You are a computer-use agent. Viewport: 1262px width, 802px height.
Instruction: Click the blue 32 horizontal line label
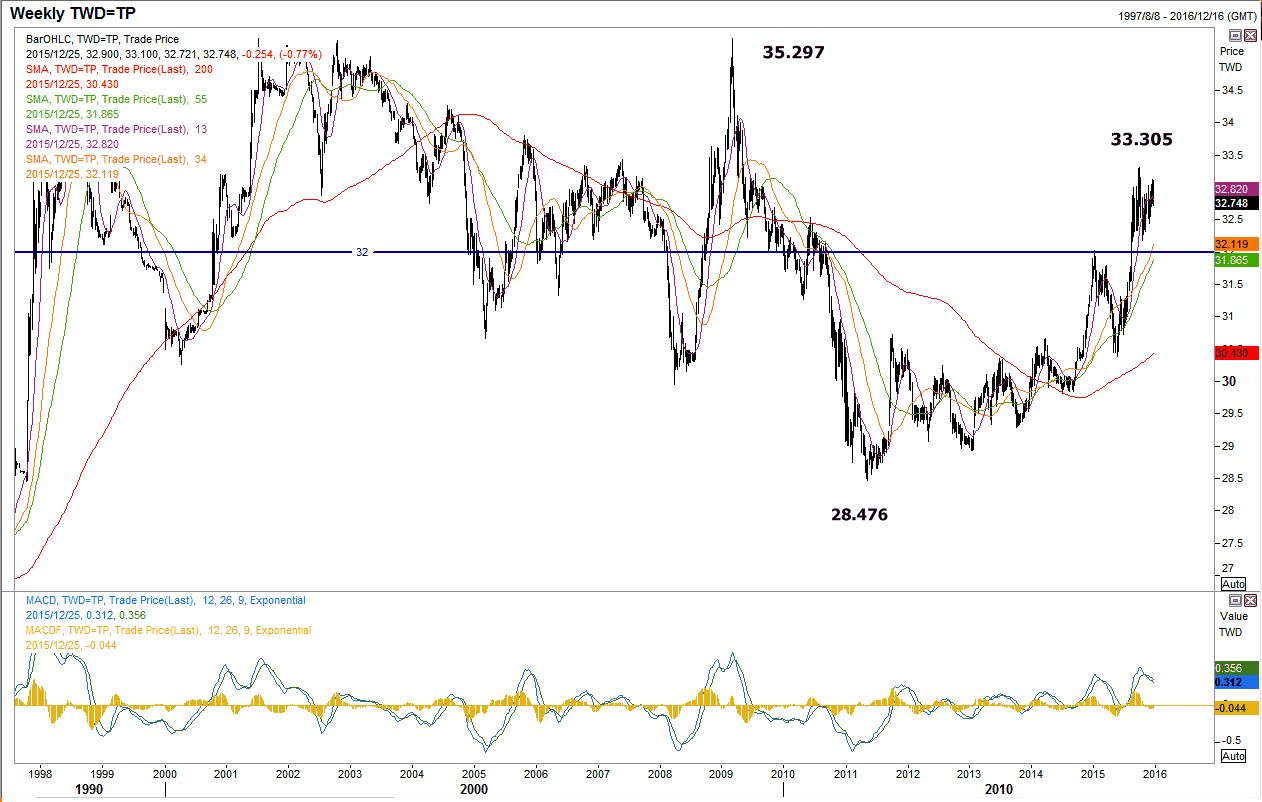tap(362, 252)
